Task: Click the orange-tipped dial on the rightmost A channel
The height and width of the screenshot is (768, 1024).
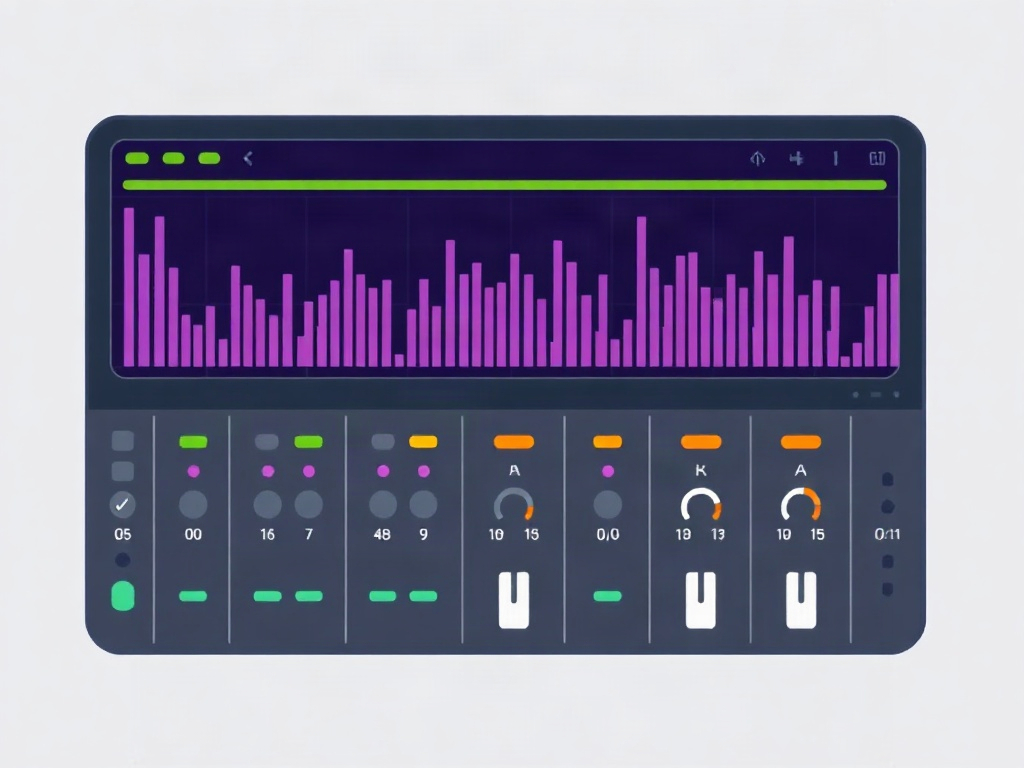Action: point(801,504)
